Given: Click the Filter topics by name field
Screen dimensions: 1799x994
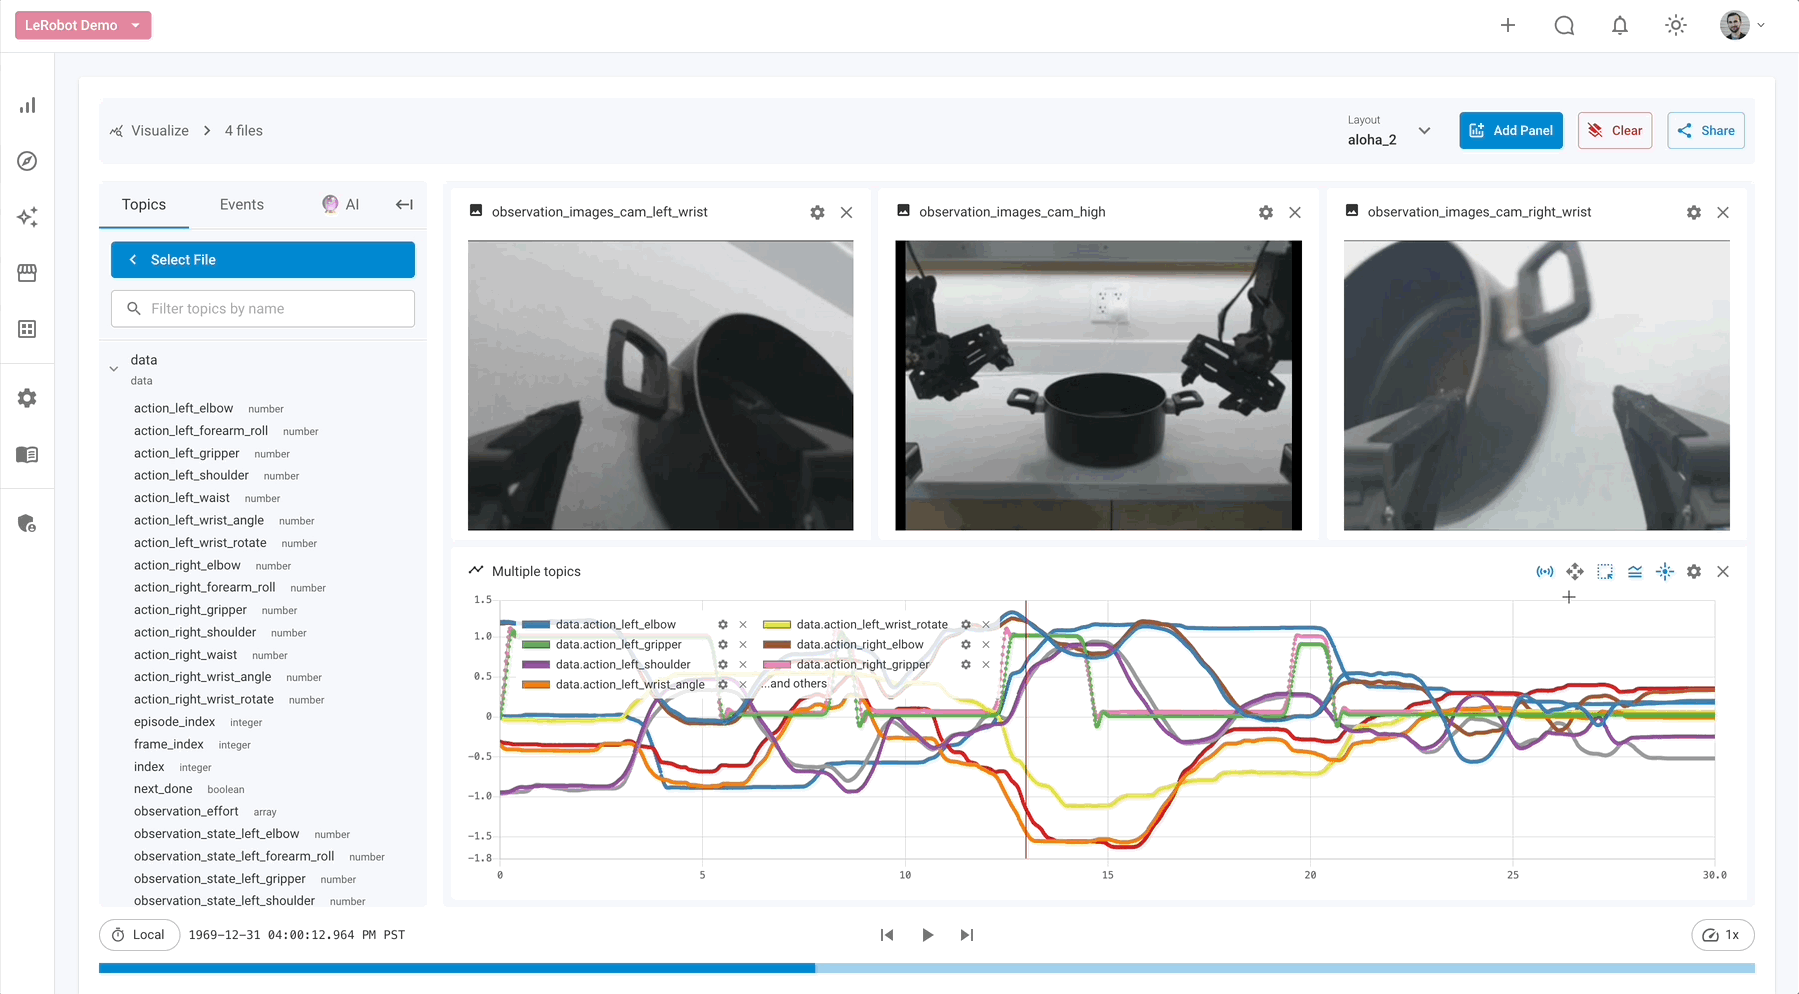Looking at the screenshot, I should pyautogui.click(x=263, y=309).
